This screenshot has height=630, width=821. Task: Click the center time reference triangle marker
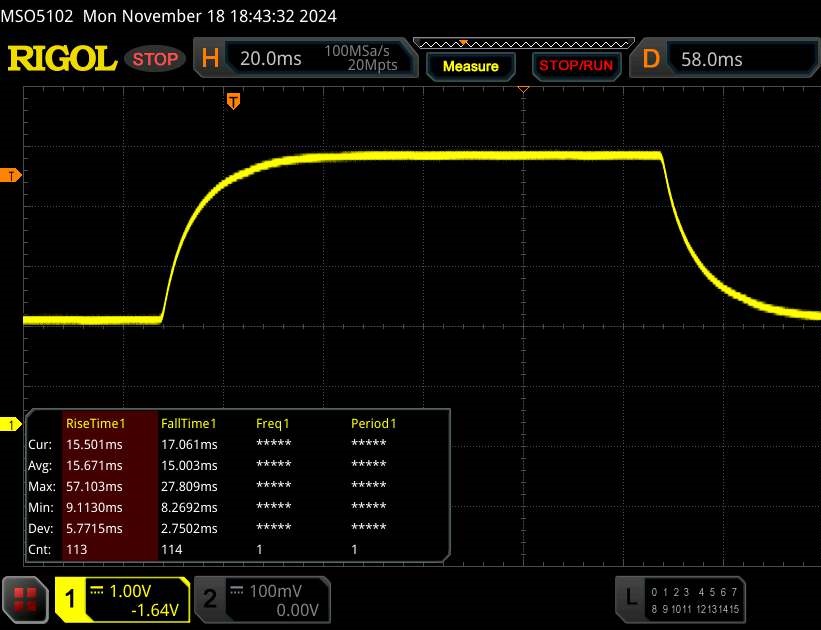(x=523, y=90)
